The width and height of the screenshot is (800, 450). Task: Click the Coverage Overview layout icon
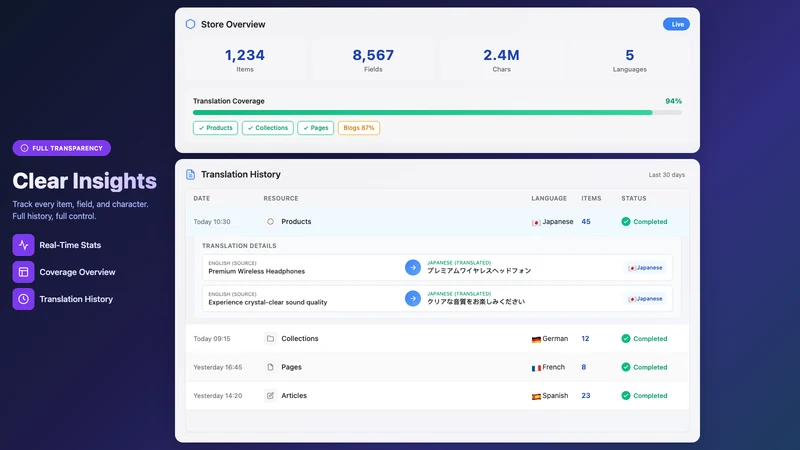tap(23, 272)
